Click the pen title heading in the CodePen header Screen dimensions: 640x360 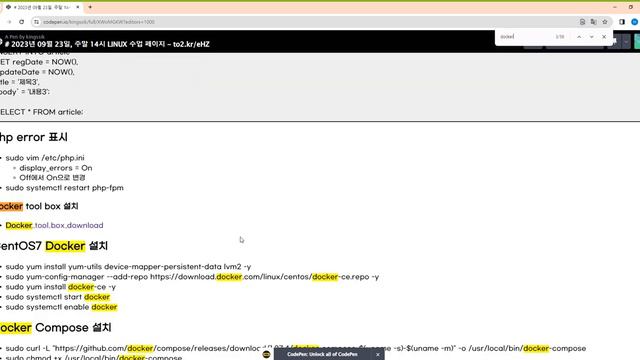click(x=107, y=44)
